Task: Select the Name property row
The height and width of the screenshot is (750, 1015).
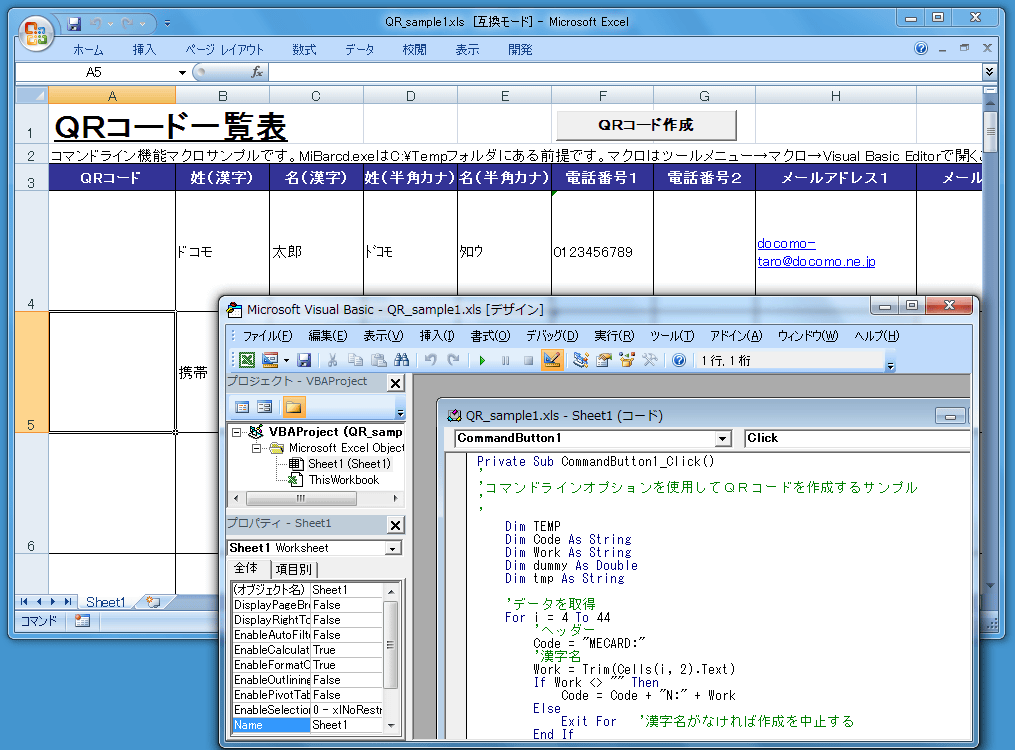Action: [307, 725]
